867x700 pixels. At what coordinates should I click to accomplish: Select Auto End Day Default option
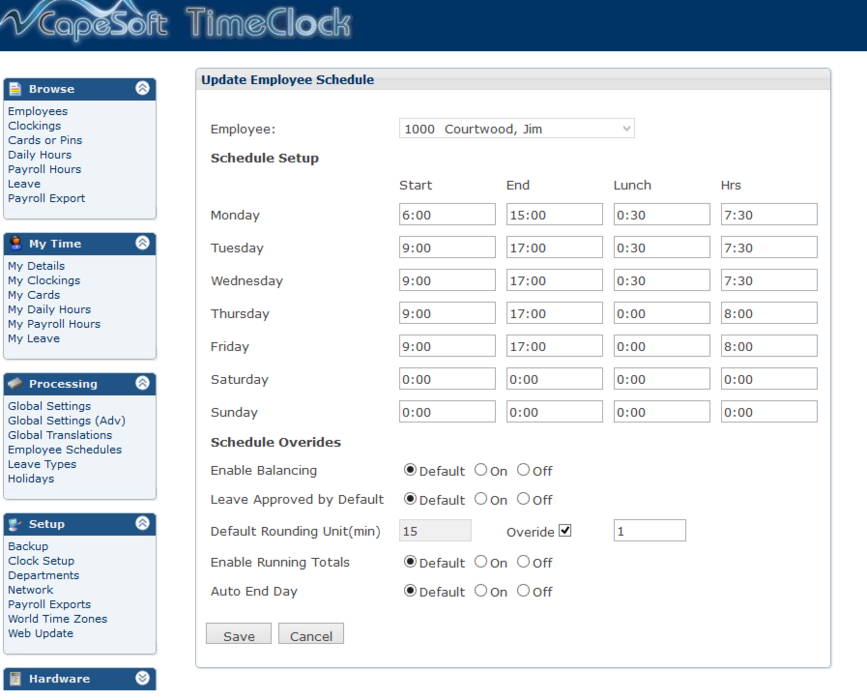[x=410, y=591]
